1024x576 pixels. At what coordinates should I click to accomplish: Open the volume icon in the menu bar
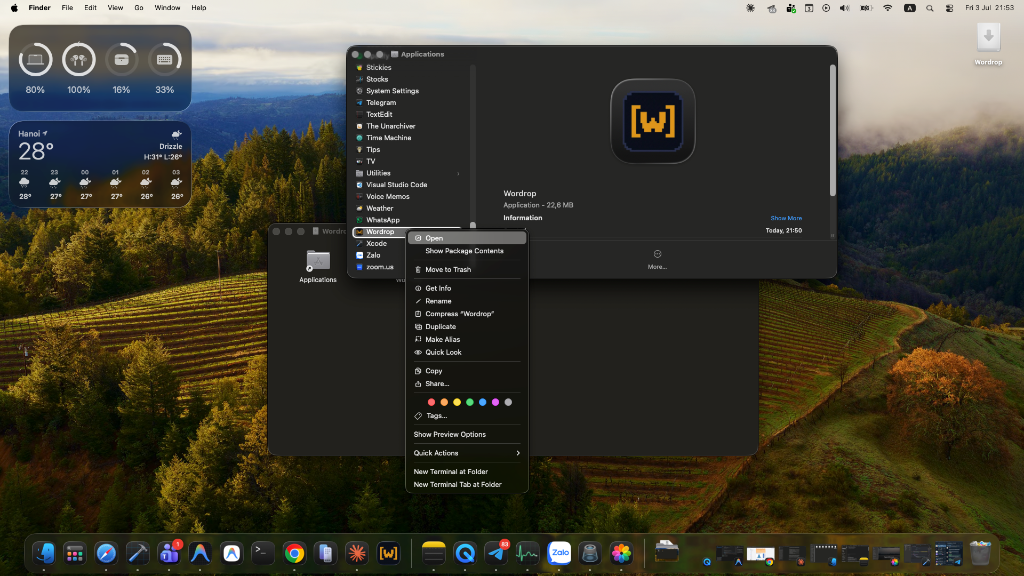[x=844, y=8]
